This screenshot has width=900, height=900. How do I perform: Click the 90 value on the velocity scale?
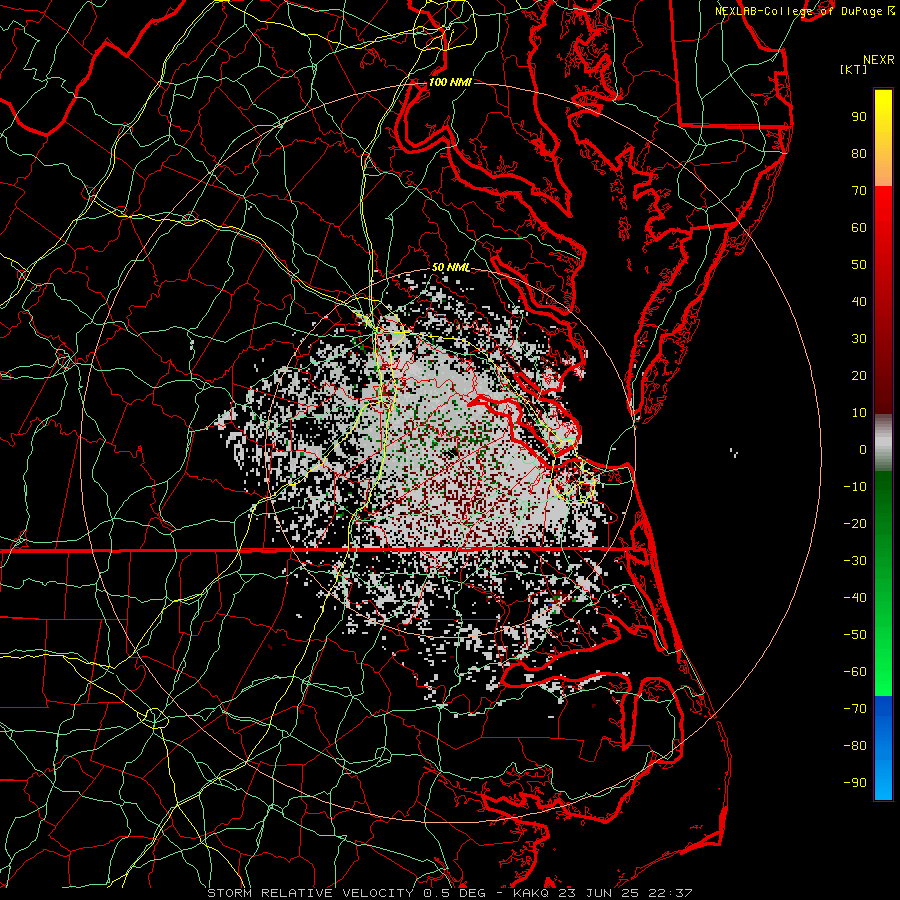(x=859, y=117)
